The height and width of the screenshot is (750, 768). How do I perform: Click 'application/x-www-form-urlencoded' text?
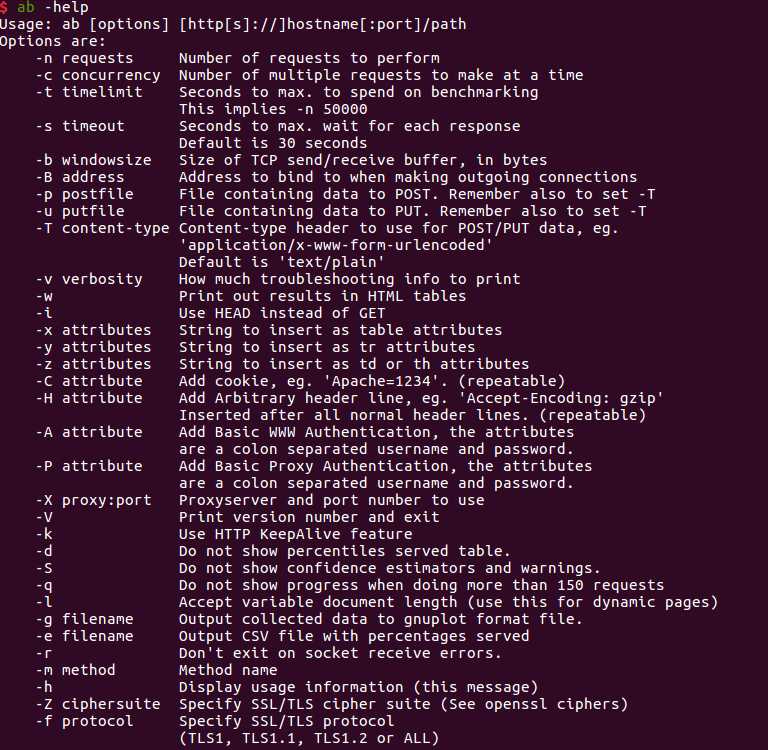(336, 245)
